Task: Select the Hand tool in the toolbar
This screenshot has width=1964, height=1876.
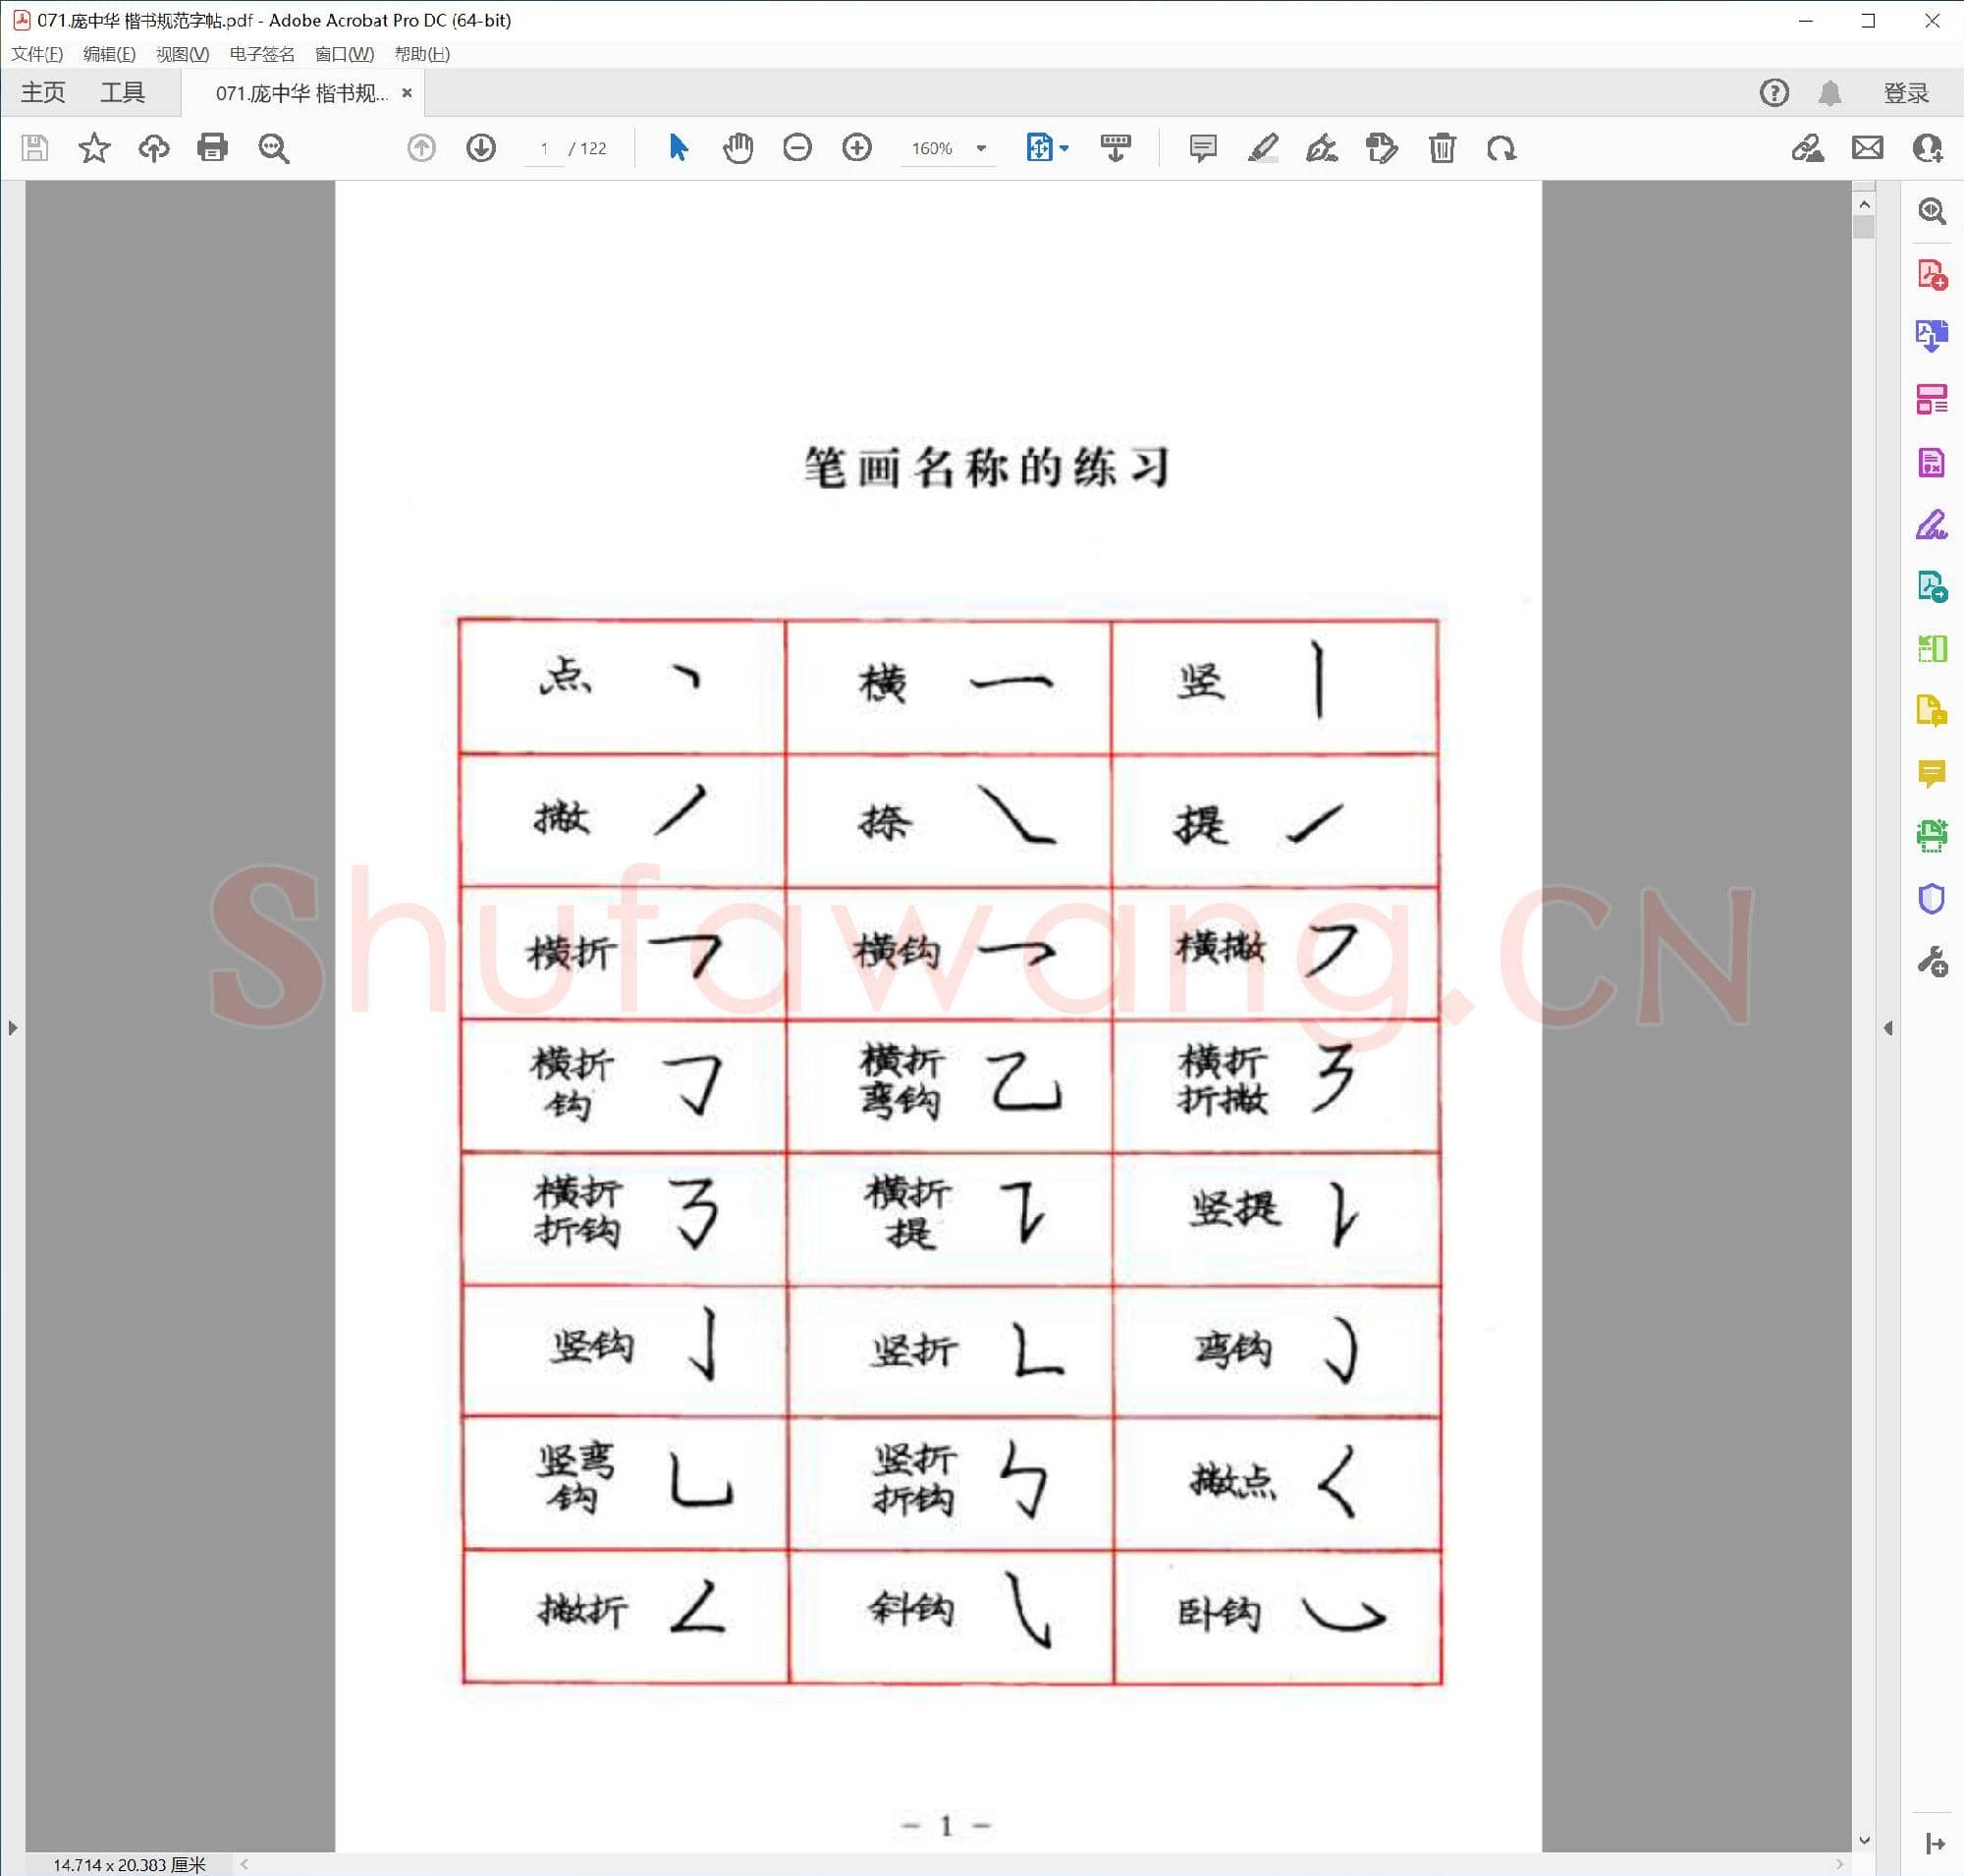Action: point(738,148)
